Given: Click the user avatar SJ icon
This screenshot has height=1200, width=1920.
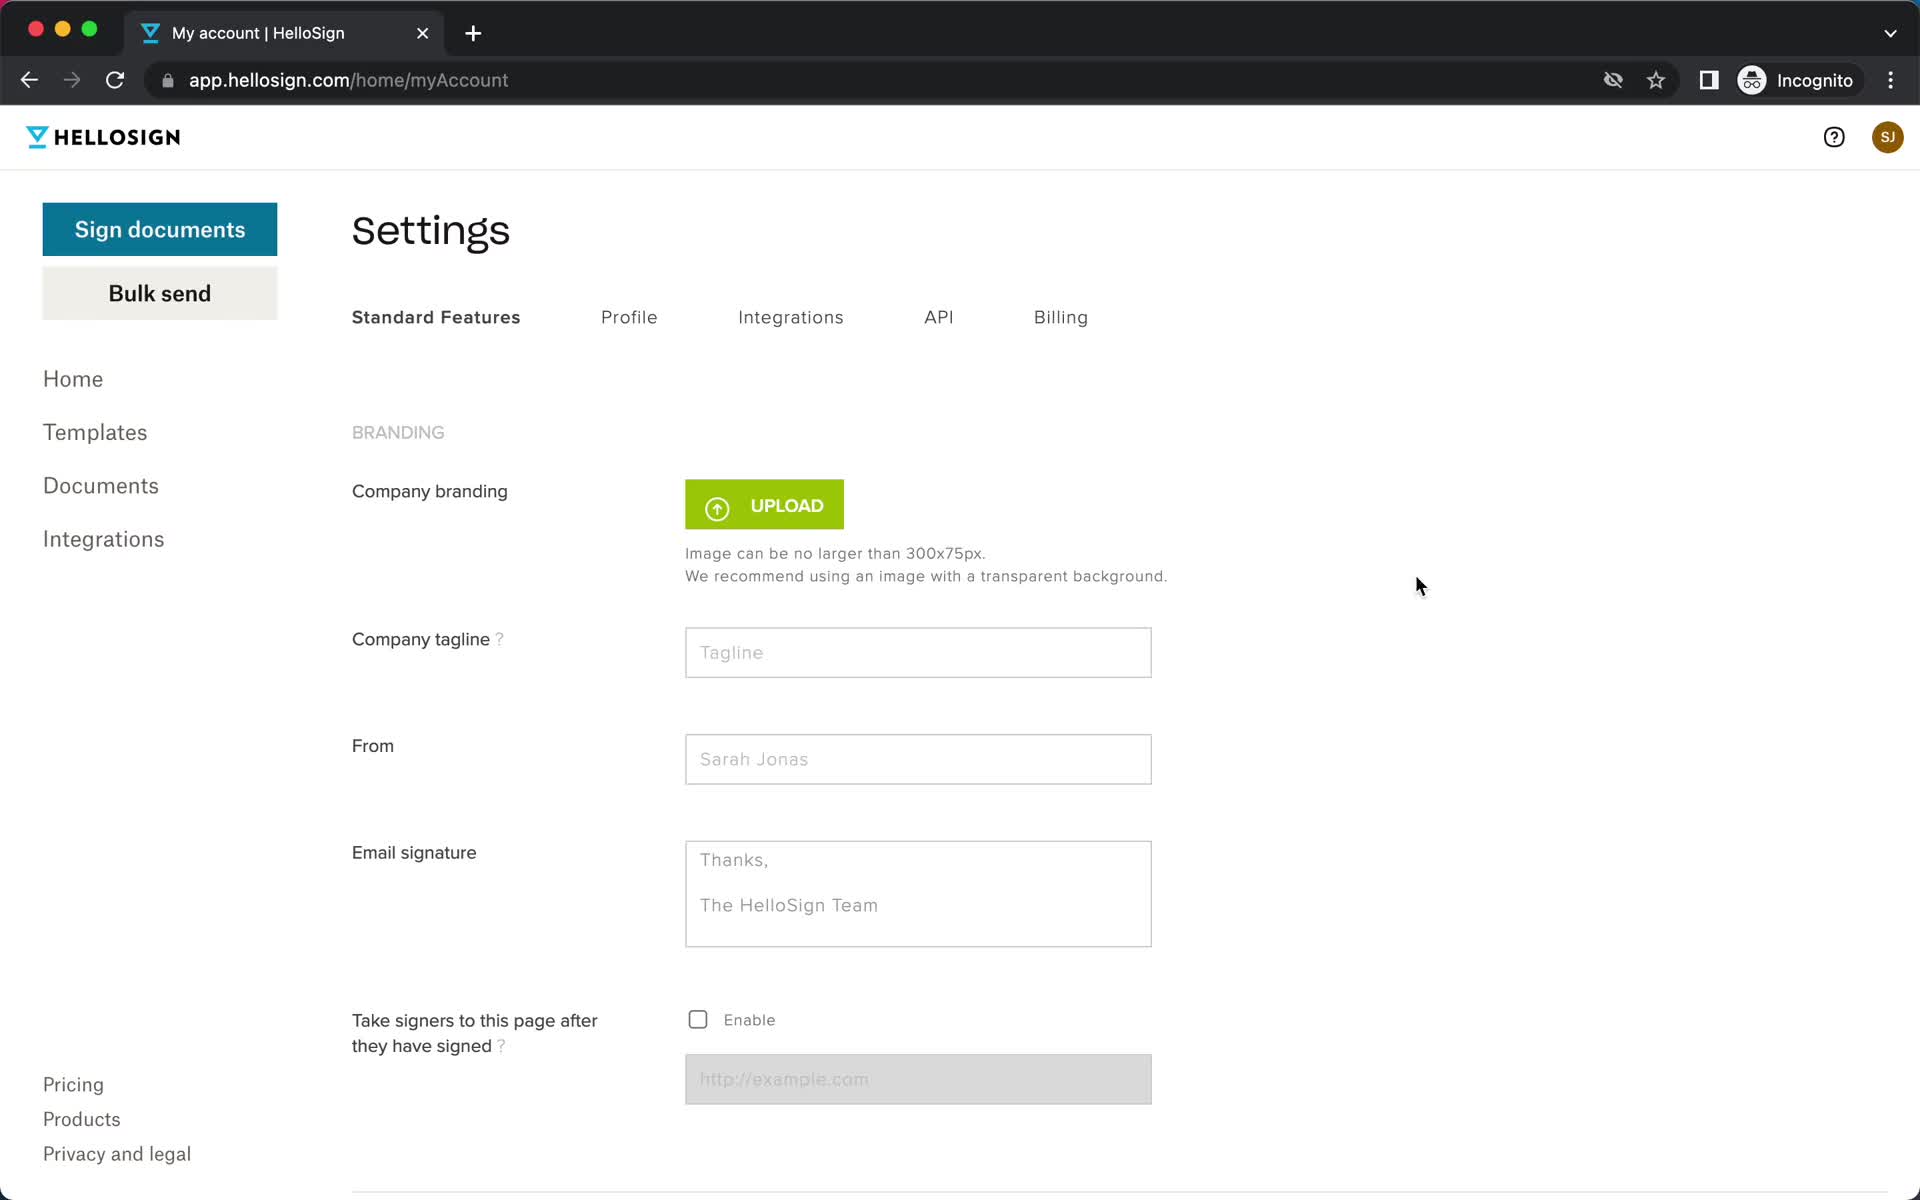Looking at the screenshot, I should click(x=1885, y=137).
